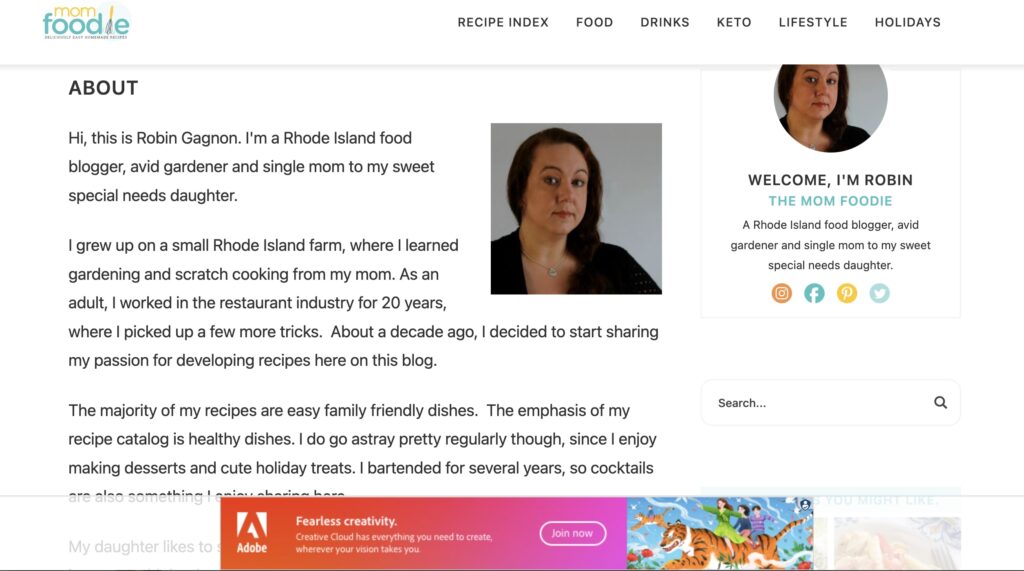Select Keto in the navigation bar
This screenshot has width=1024, height=571.
click(734, 22)
